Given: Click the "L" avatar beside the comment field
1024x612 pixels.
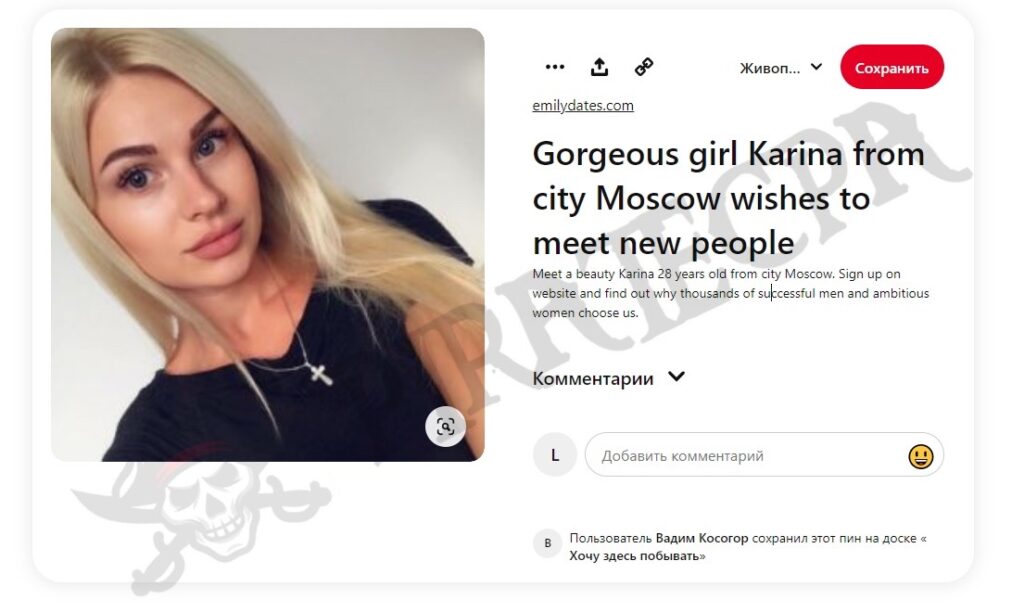Looking at the screenshot, I should click(554, 455).
